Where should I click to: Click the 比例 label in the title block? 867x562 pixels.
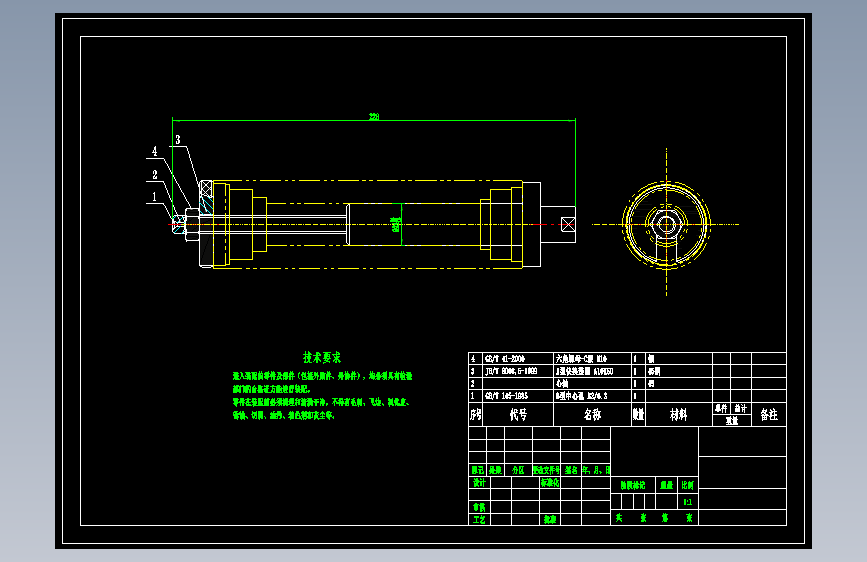tap(687, 485)
